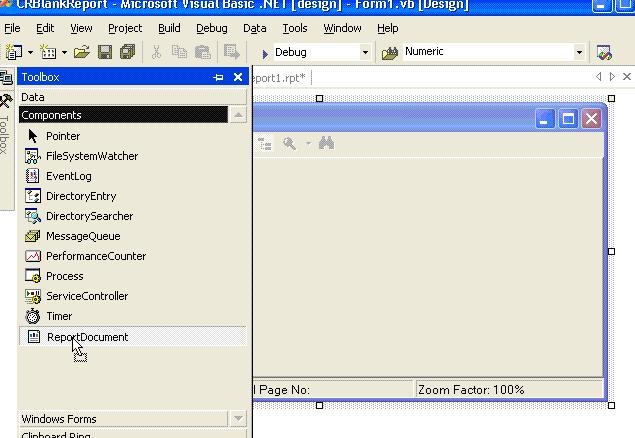Open the Build menu
This screenshot has height=438, width=635.
coord(170,28)
